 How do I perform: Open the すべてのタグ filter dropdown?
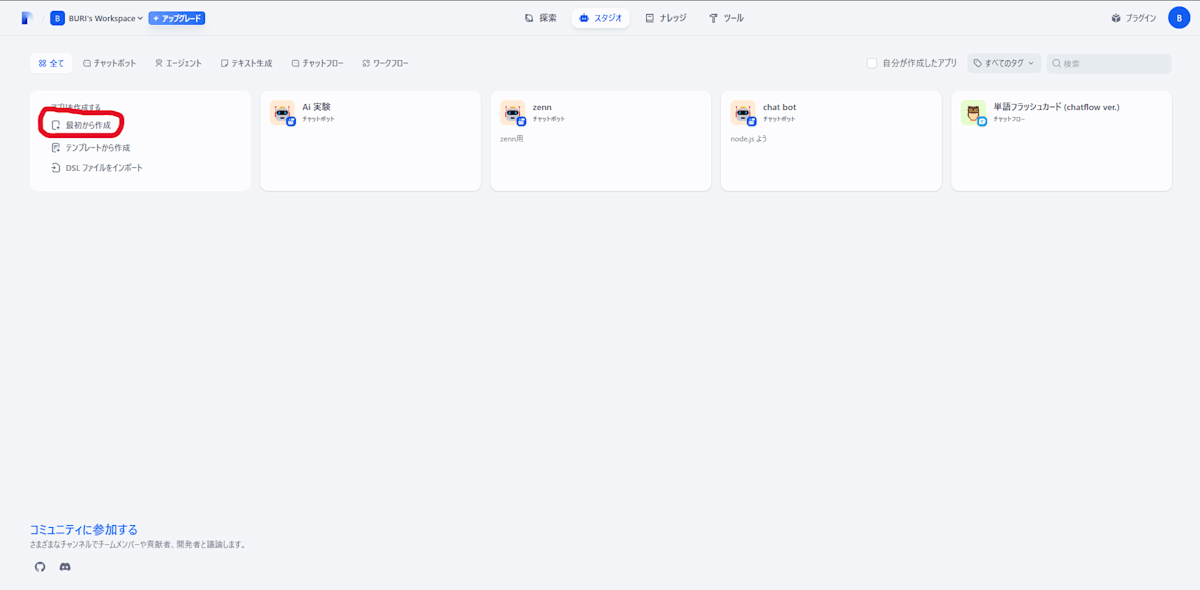pyautogui.click(x=1005, y=62)
